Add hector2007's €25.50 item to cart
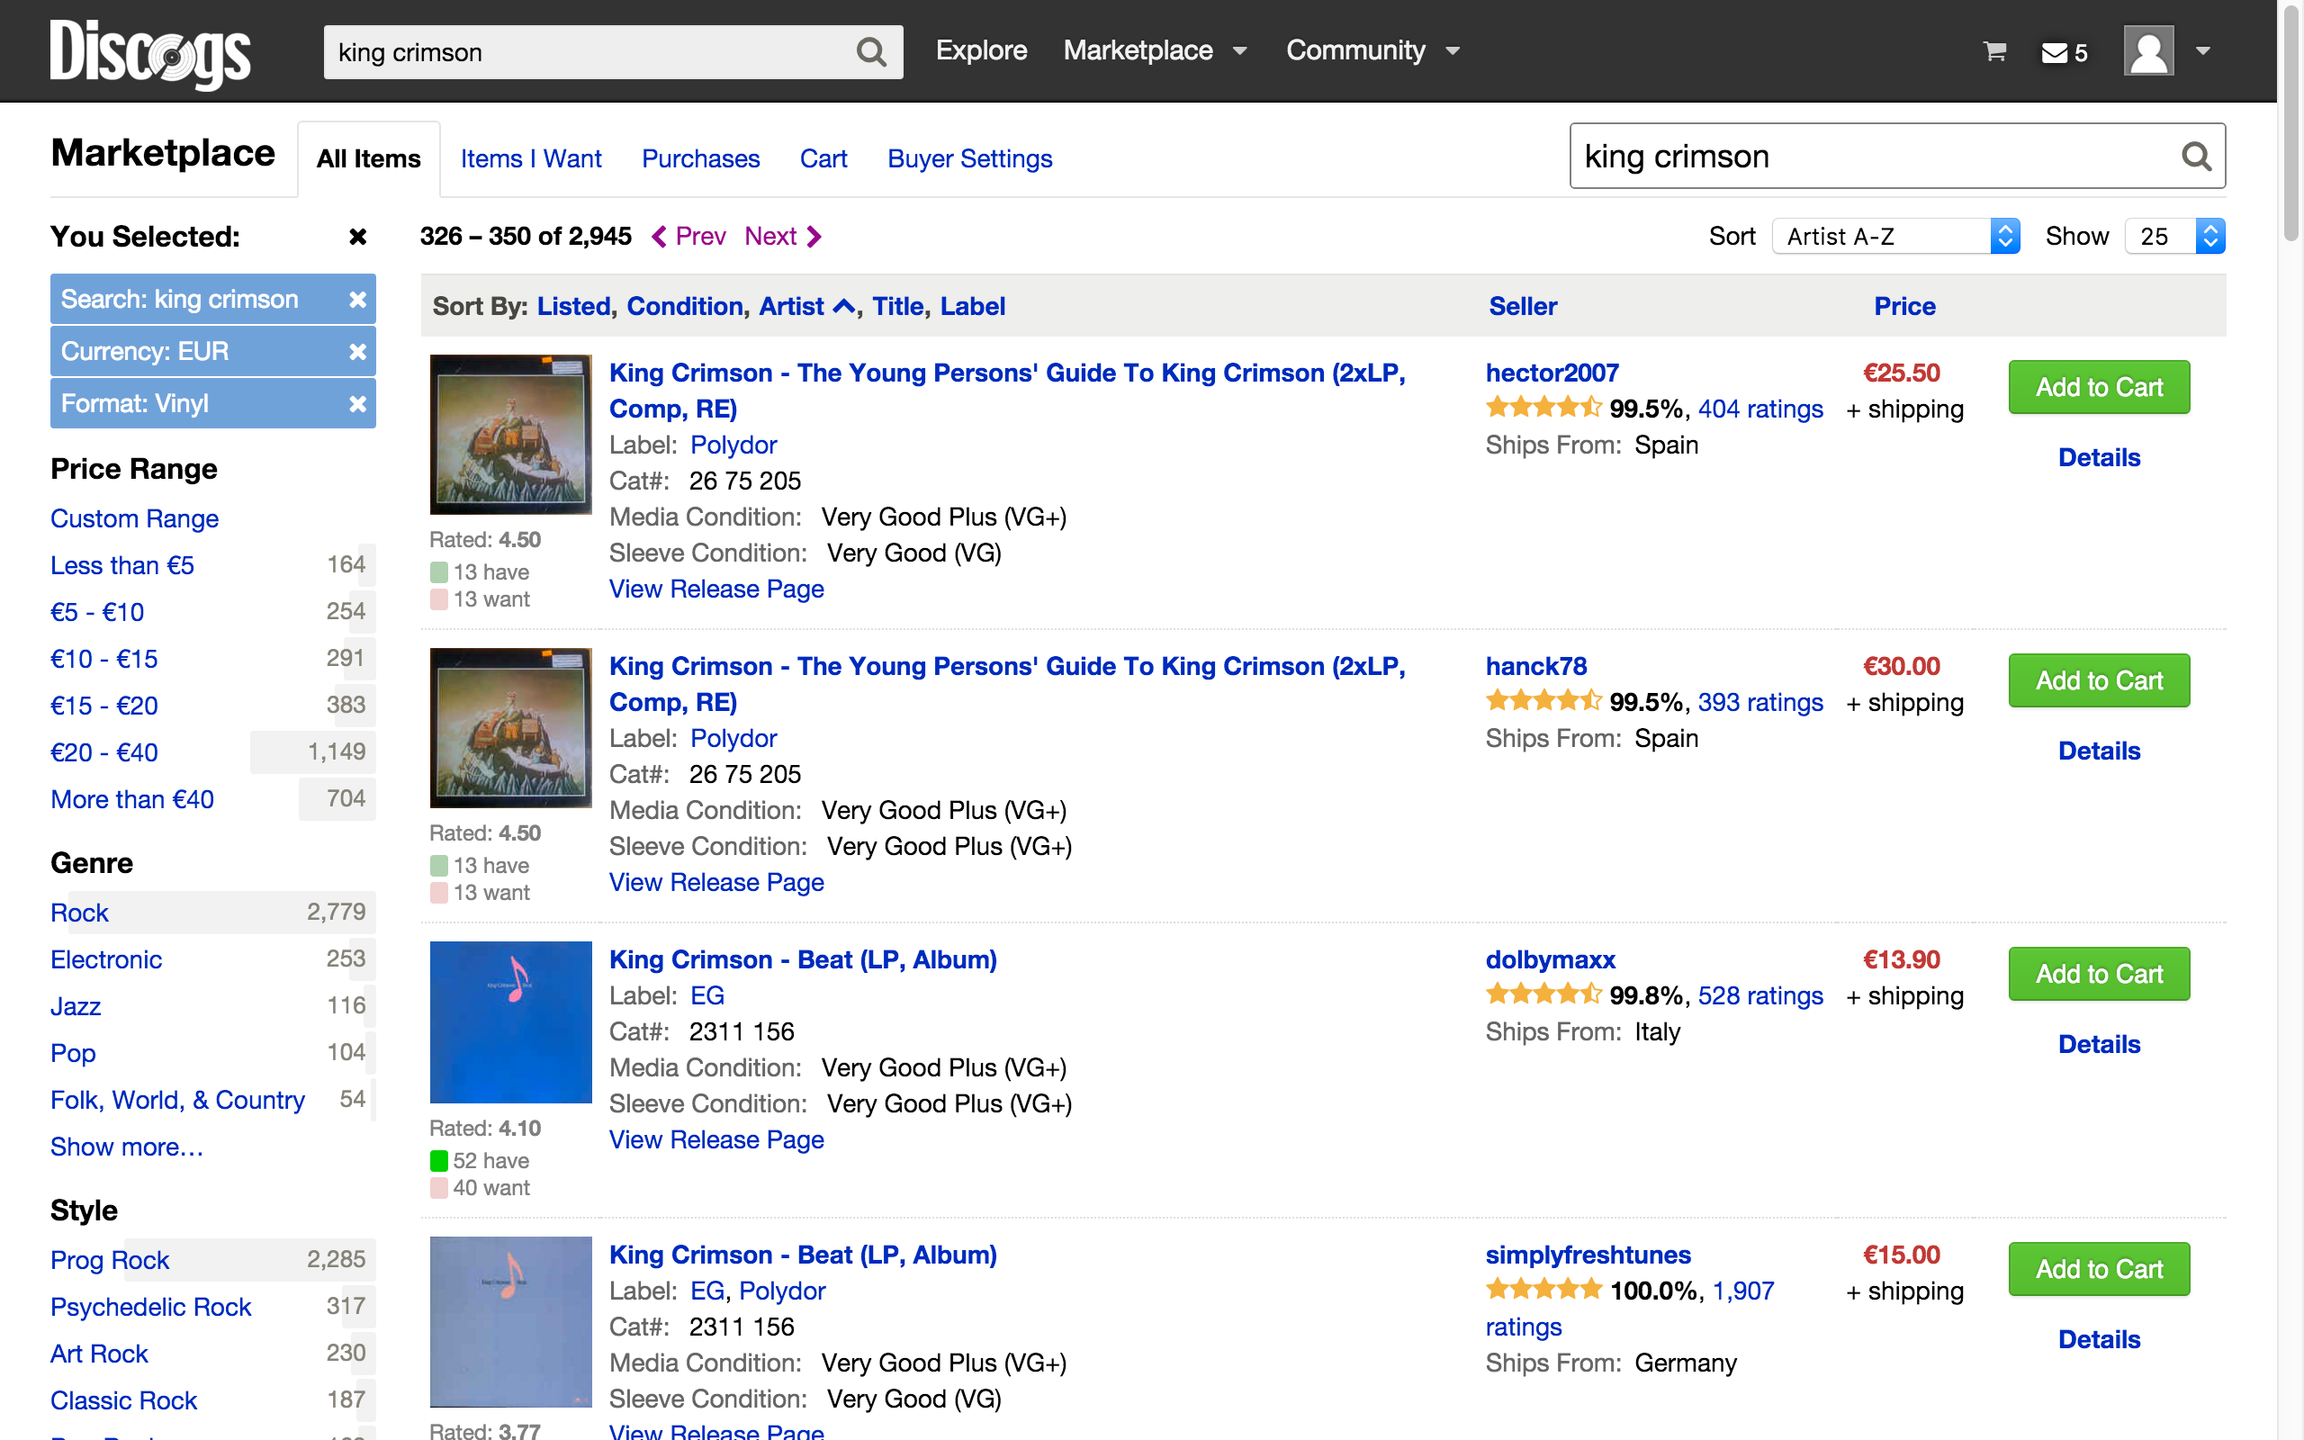Viewport: 2304px width, 1440px height. pyautogui.click(x=2098, y=387)
